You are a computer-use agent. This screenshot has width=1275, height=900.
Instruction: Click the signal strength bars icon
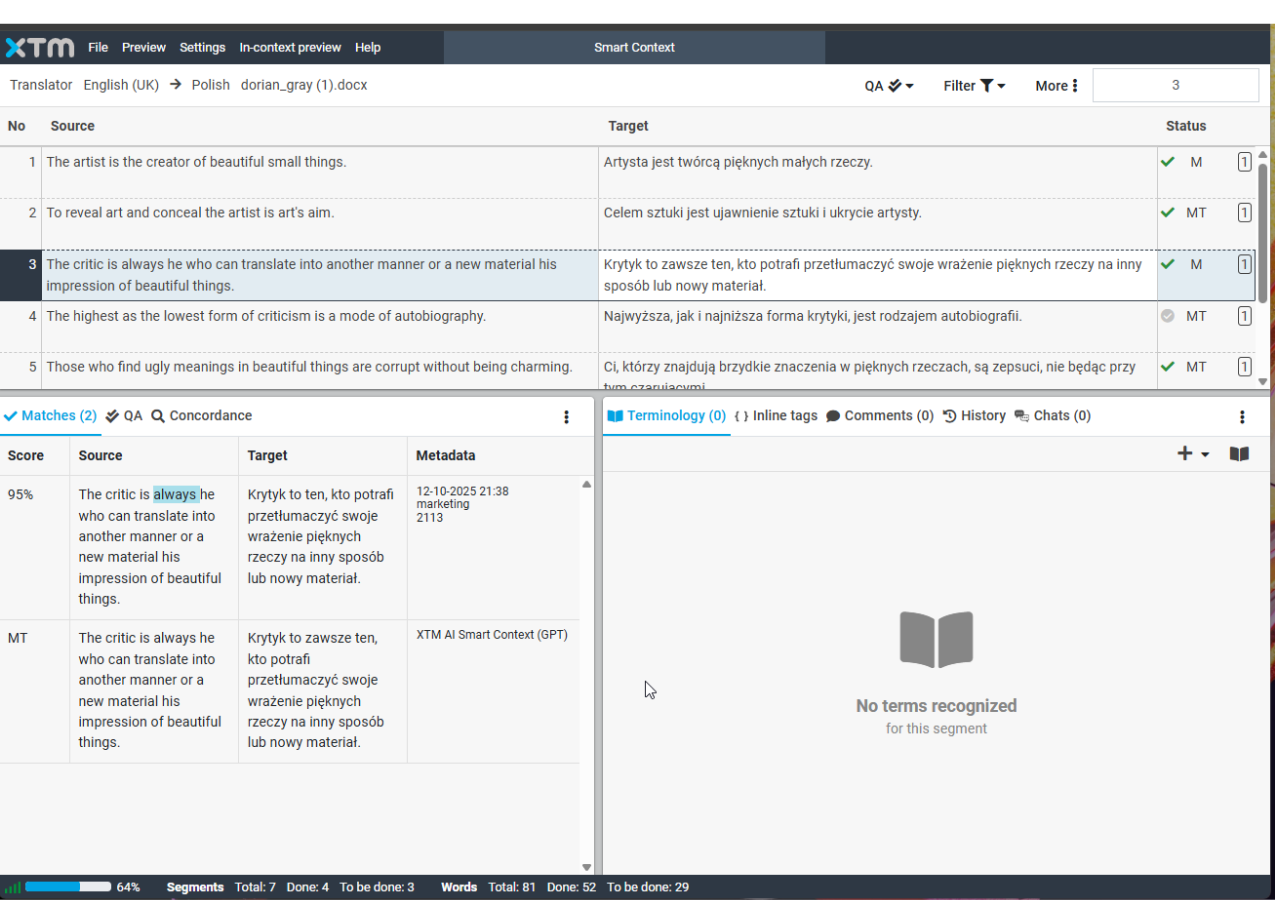(x=13, y=887)
